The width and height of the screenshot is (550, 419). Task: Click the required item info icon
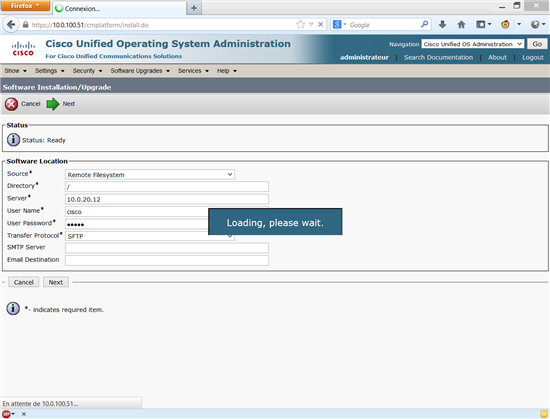click(x=13, y=309)
